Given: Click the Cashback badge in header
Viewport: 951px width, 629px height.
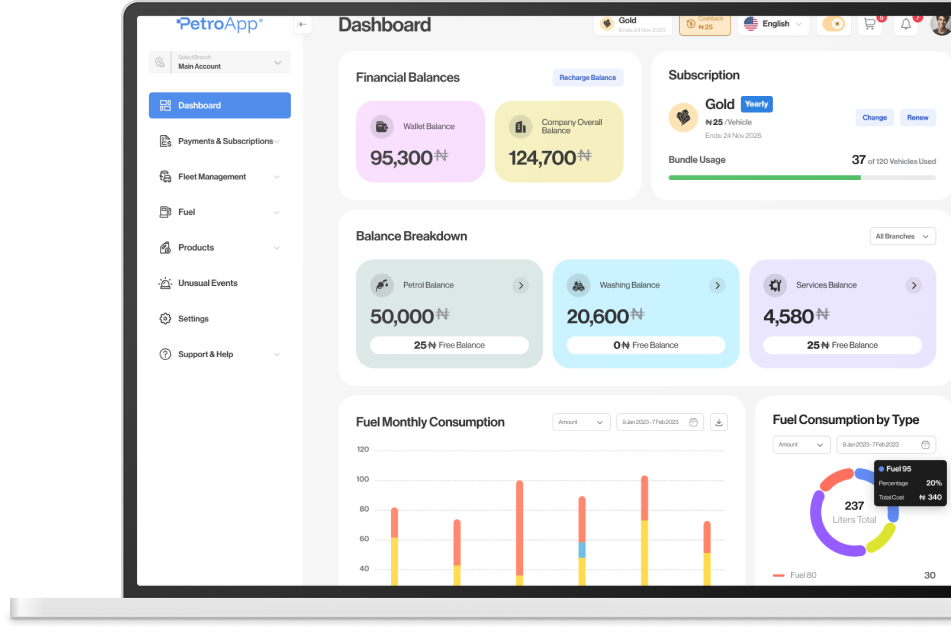Looking at the screenshot, I should pyautogui.click(x=705, y=23).
